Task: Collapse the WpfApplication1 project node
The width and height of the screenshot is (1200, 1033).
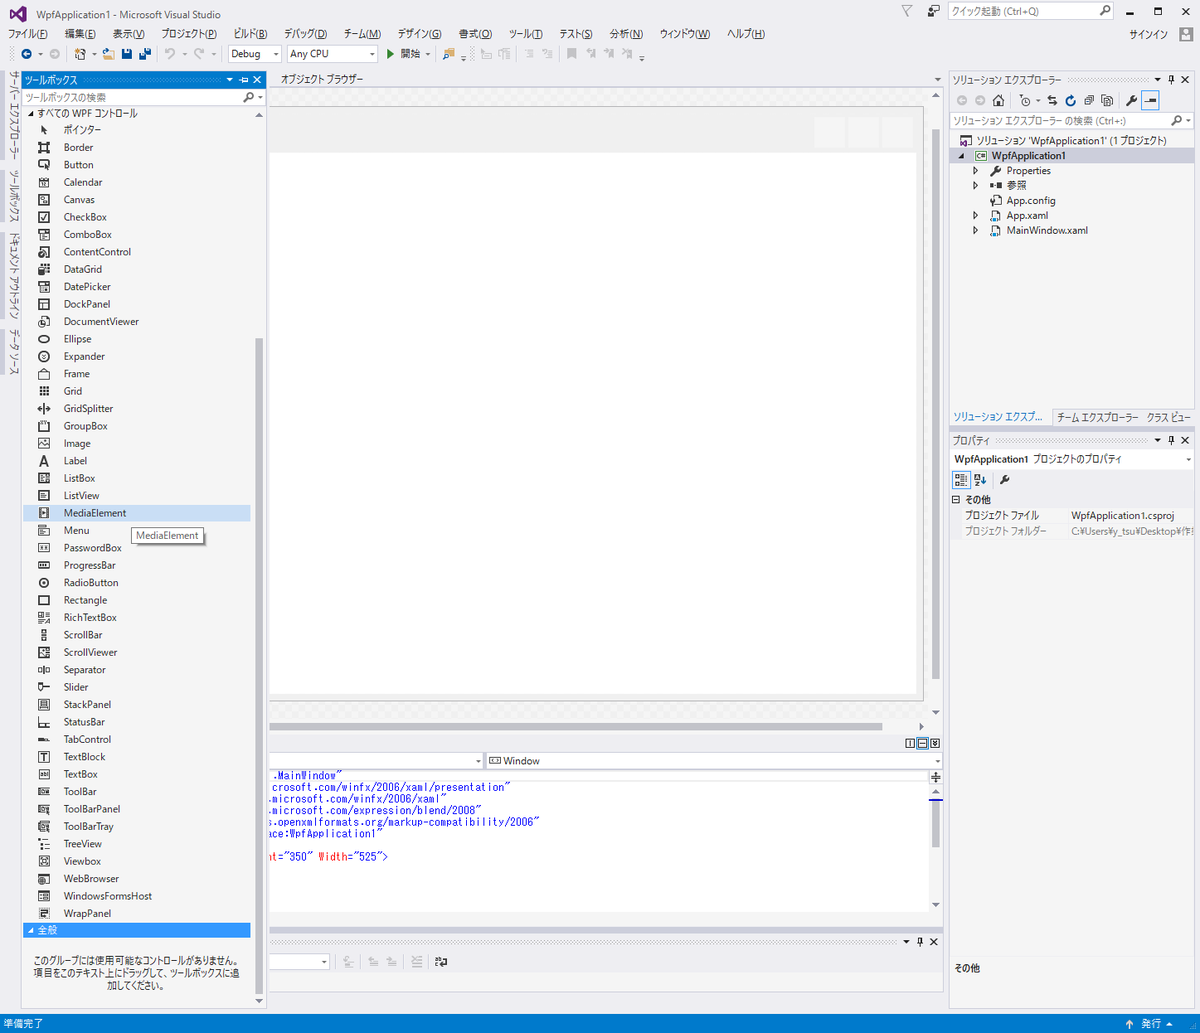Action: [x=962, y=156]
